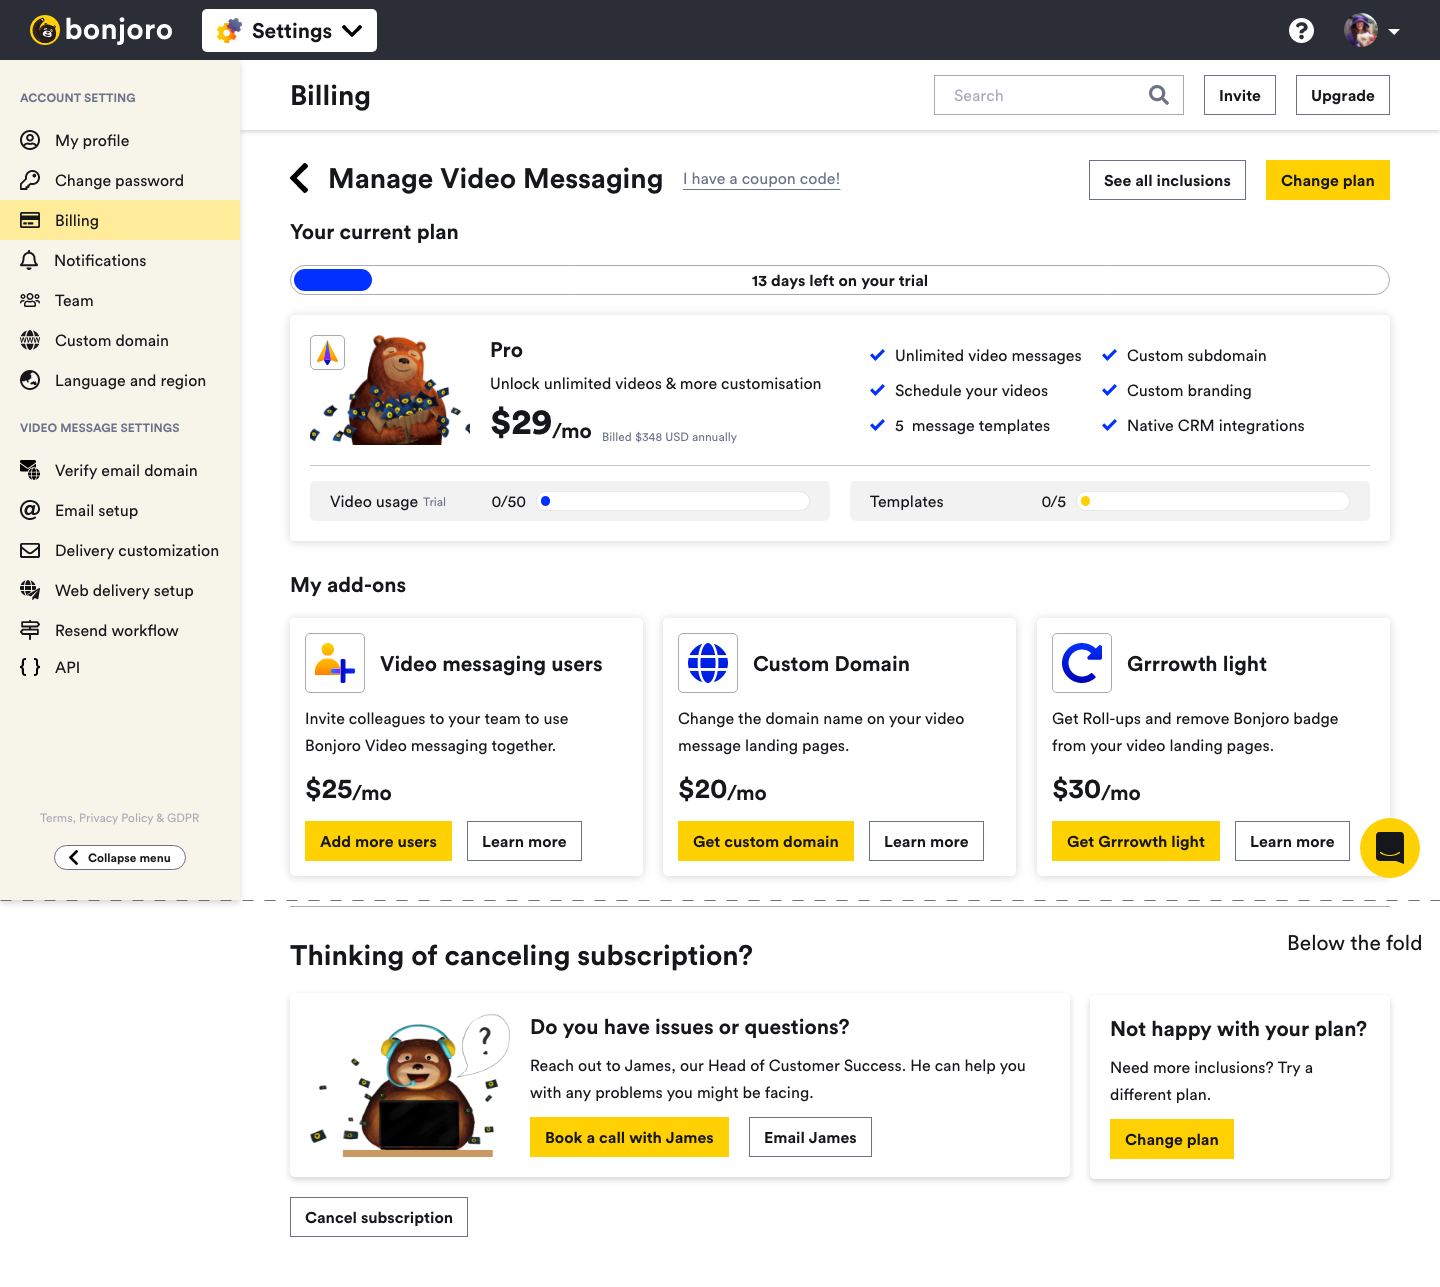
Task: Open the help question mark icon
Action: pos(1301,30)
